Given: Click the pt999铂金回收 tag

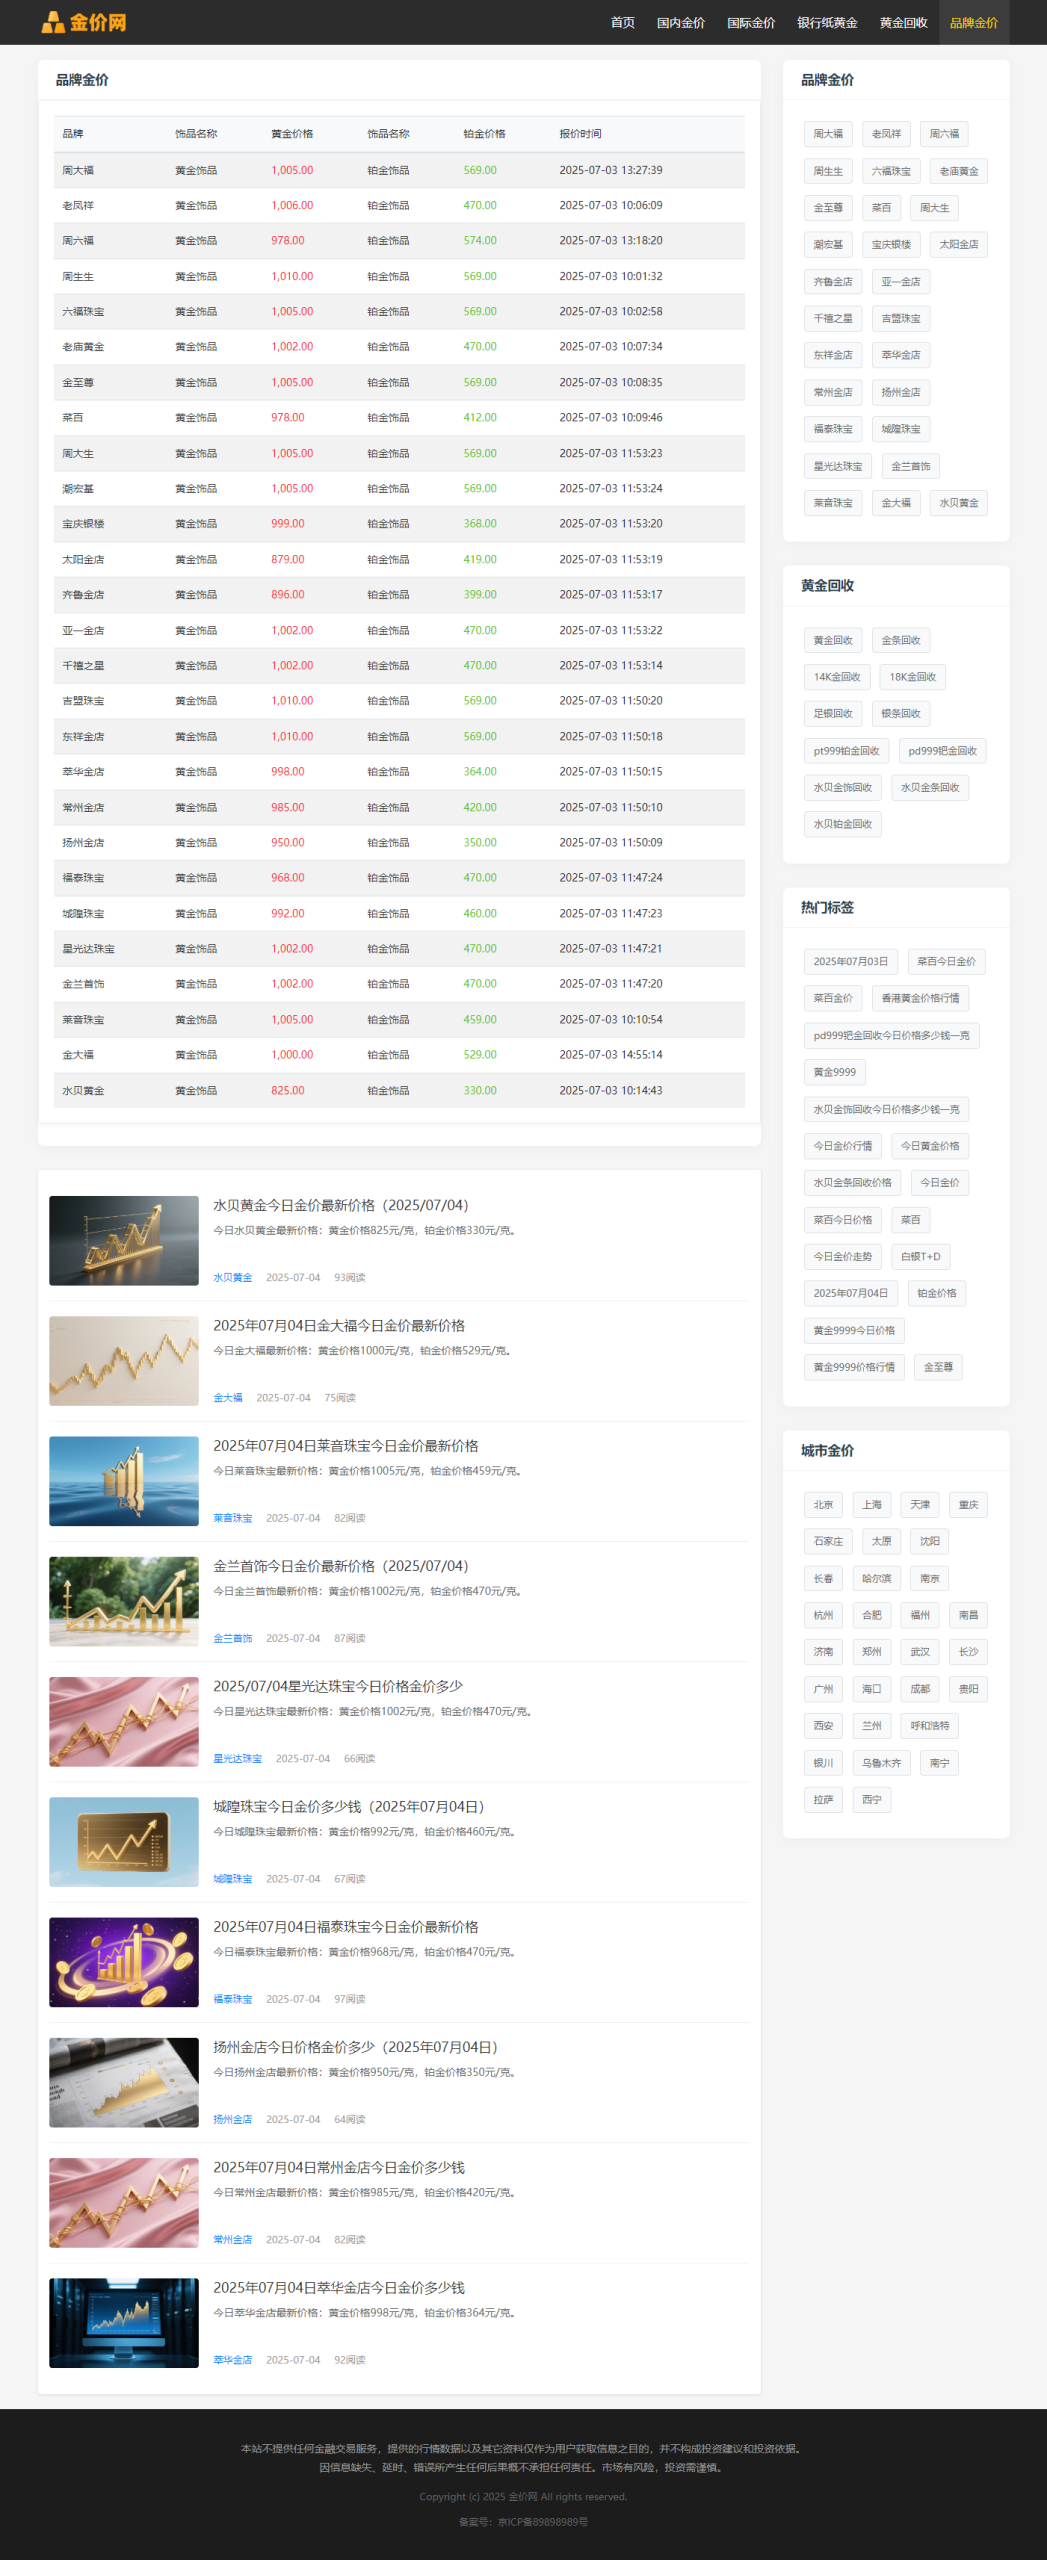Looking at the screenshot, I should [846, 751].
